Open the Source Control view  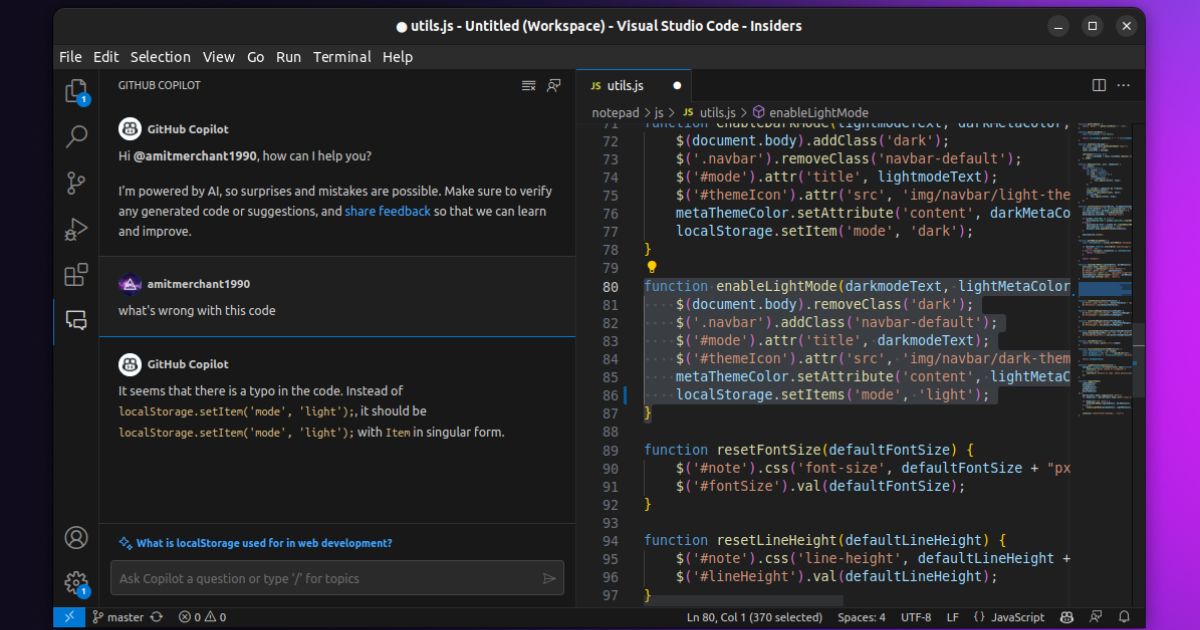76,183
